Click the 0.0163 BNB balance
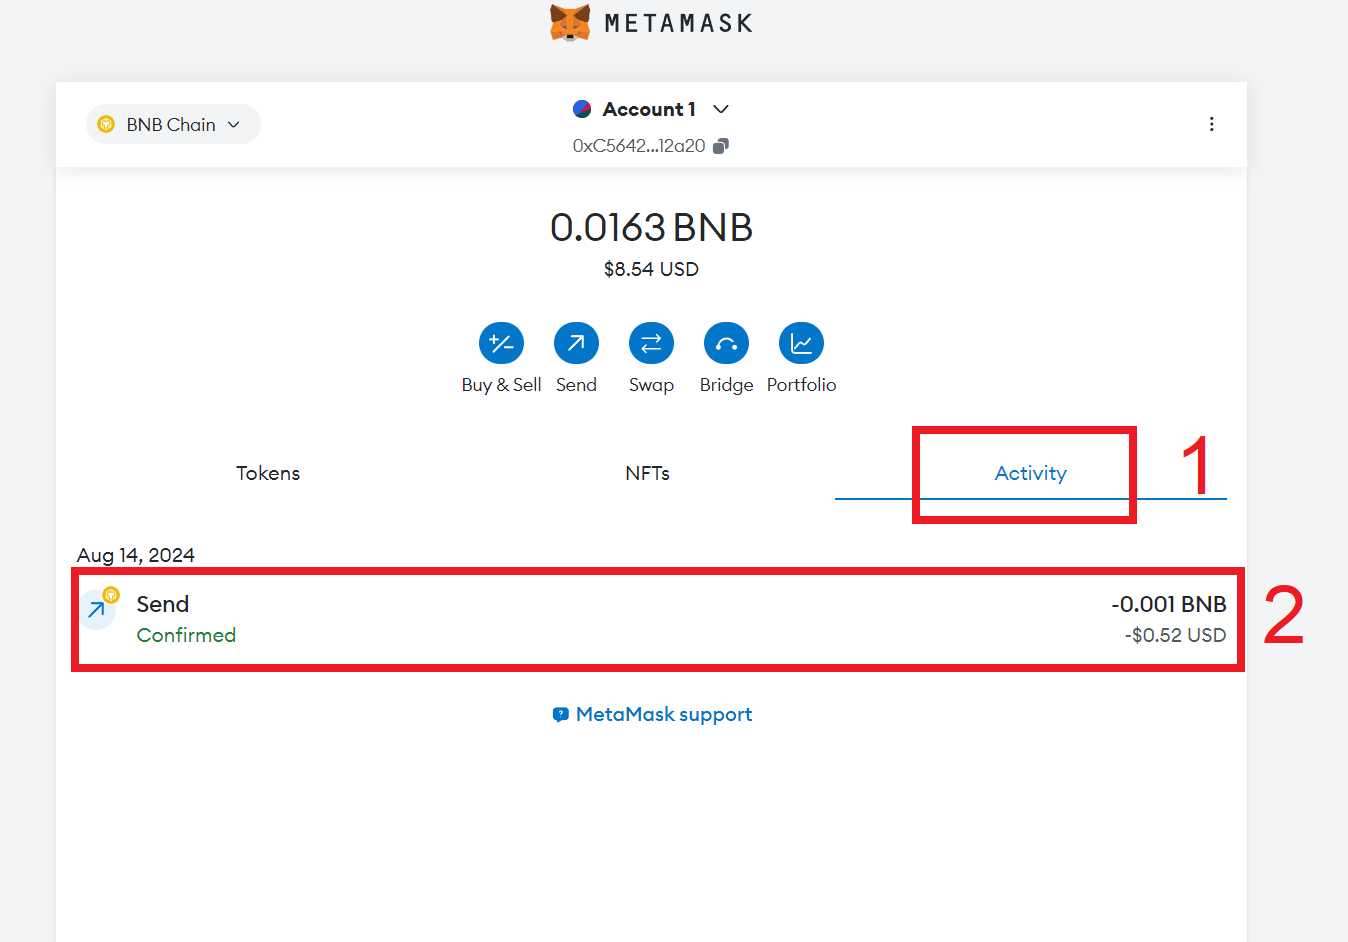 (x=651, y=228)
